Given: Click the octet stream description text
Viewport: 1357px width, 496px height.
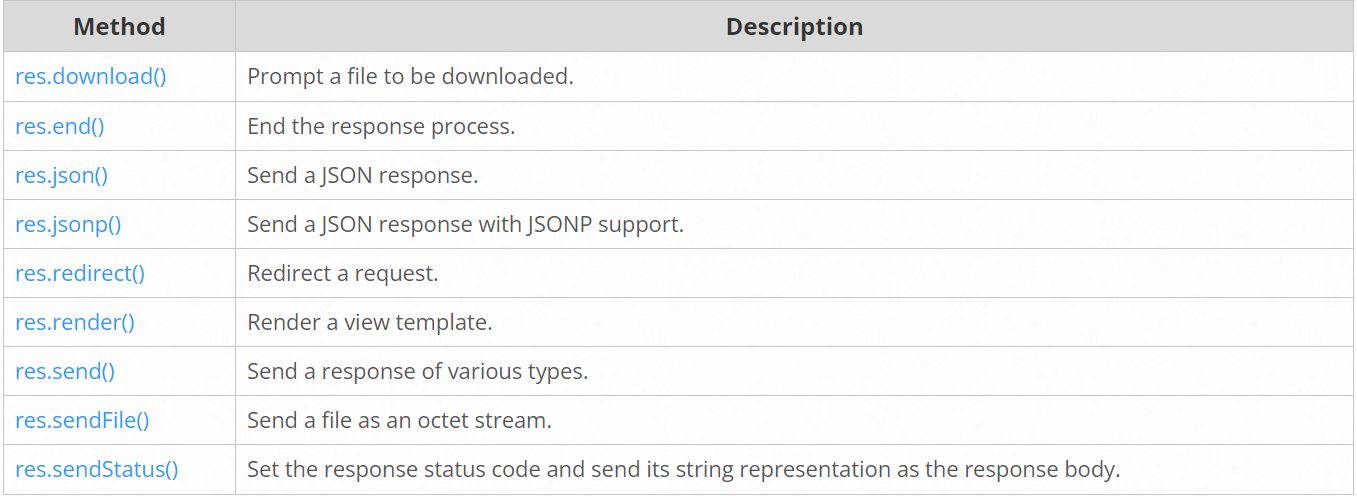Looking at the screenshot, I should (399, 420).
